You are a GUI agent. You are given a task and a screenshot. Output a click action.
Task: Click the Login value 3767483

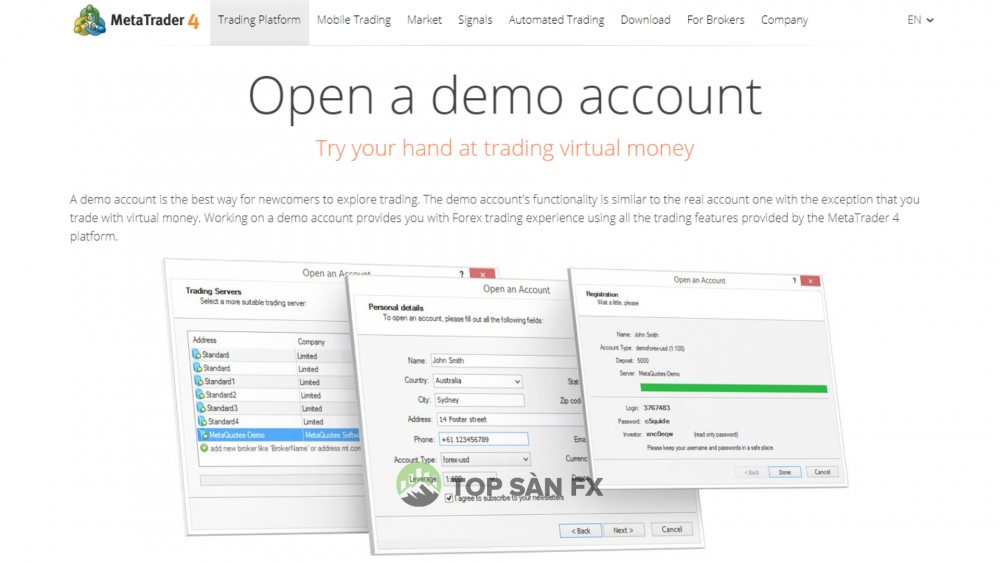tap(656, 408)
